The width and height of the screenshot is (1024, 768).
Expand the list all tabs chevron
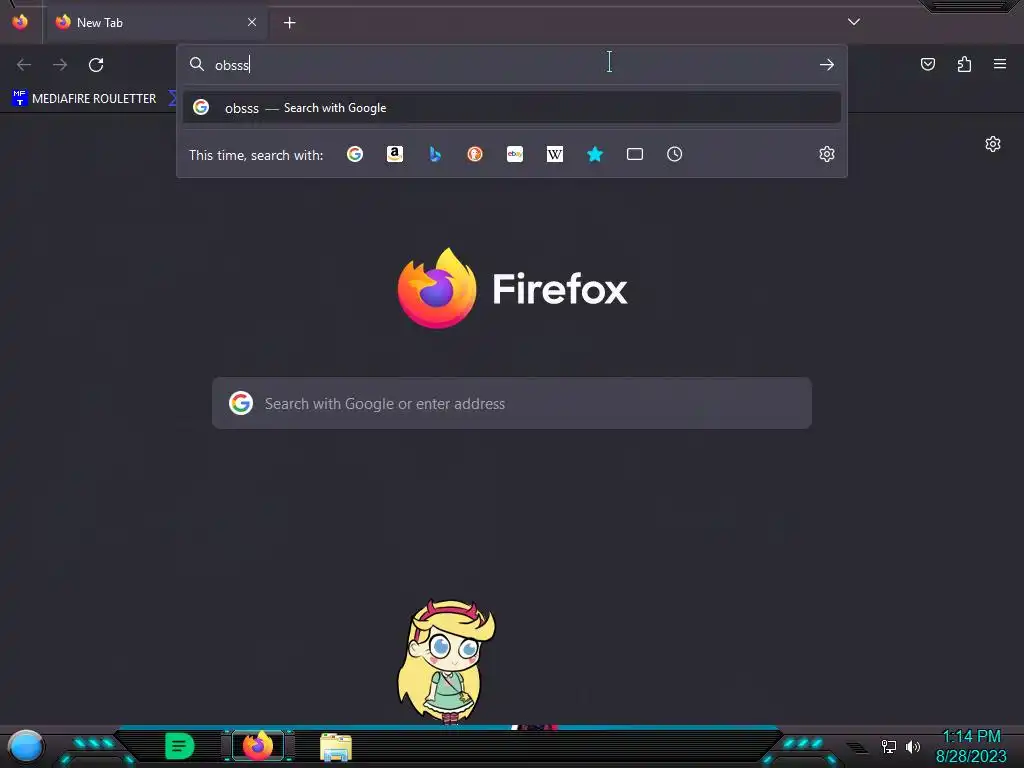854,22
